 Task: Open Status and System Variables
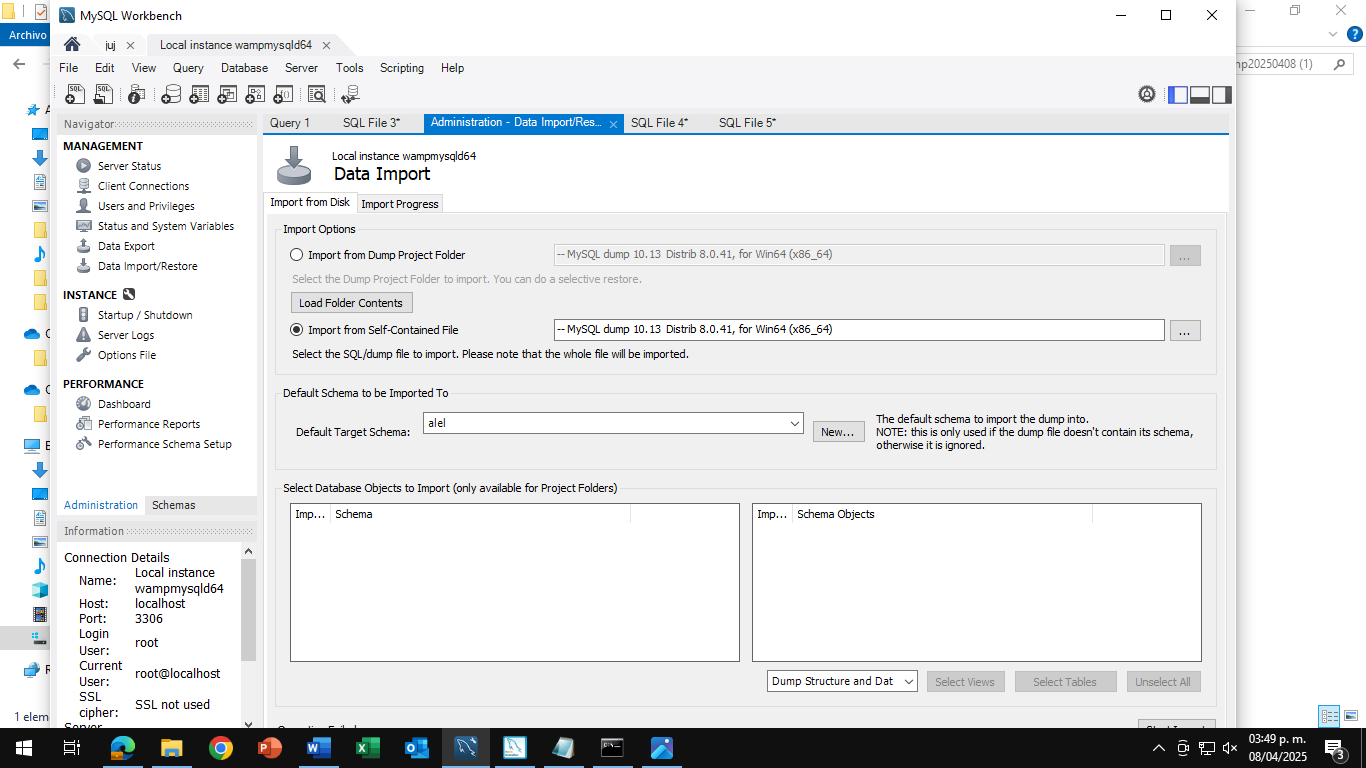coord(166,226)
